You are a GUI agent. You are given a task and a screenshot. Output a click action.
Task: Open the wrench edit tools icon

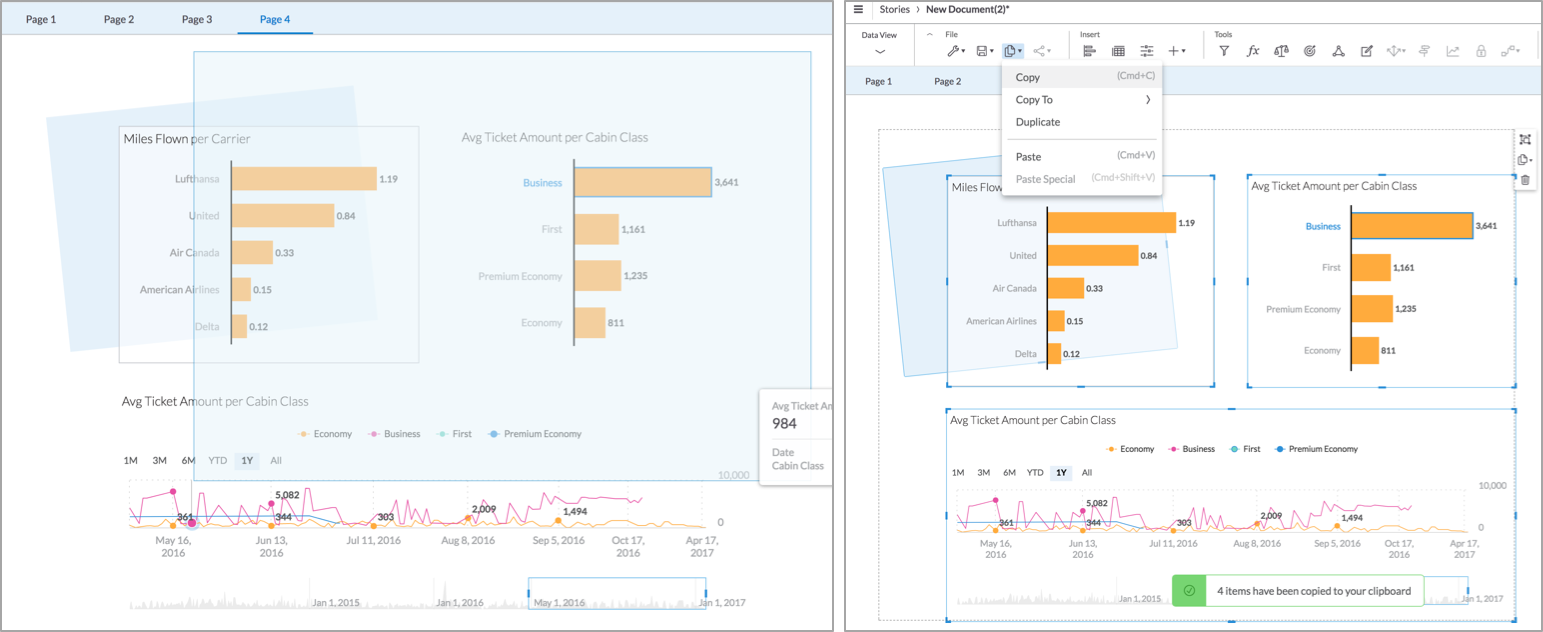click(x=954, y=51)
